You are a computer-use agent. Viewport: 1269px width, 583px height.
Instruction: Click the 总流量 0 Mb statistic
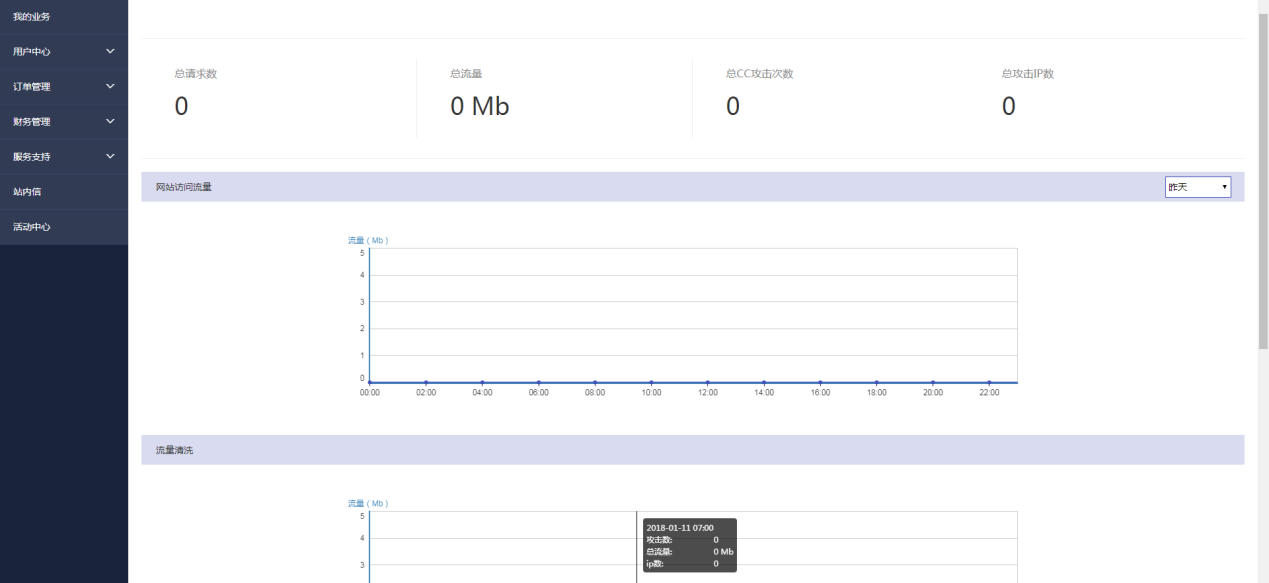[x=479, y=107]
